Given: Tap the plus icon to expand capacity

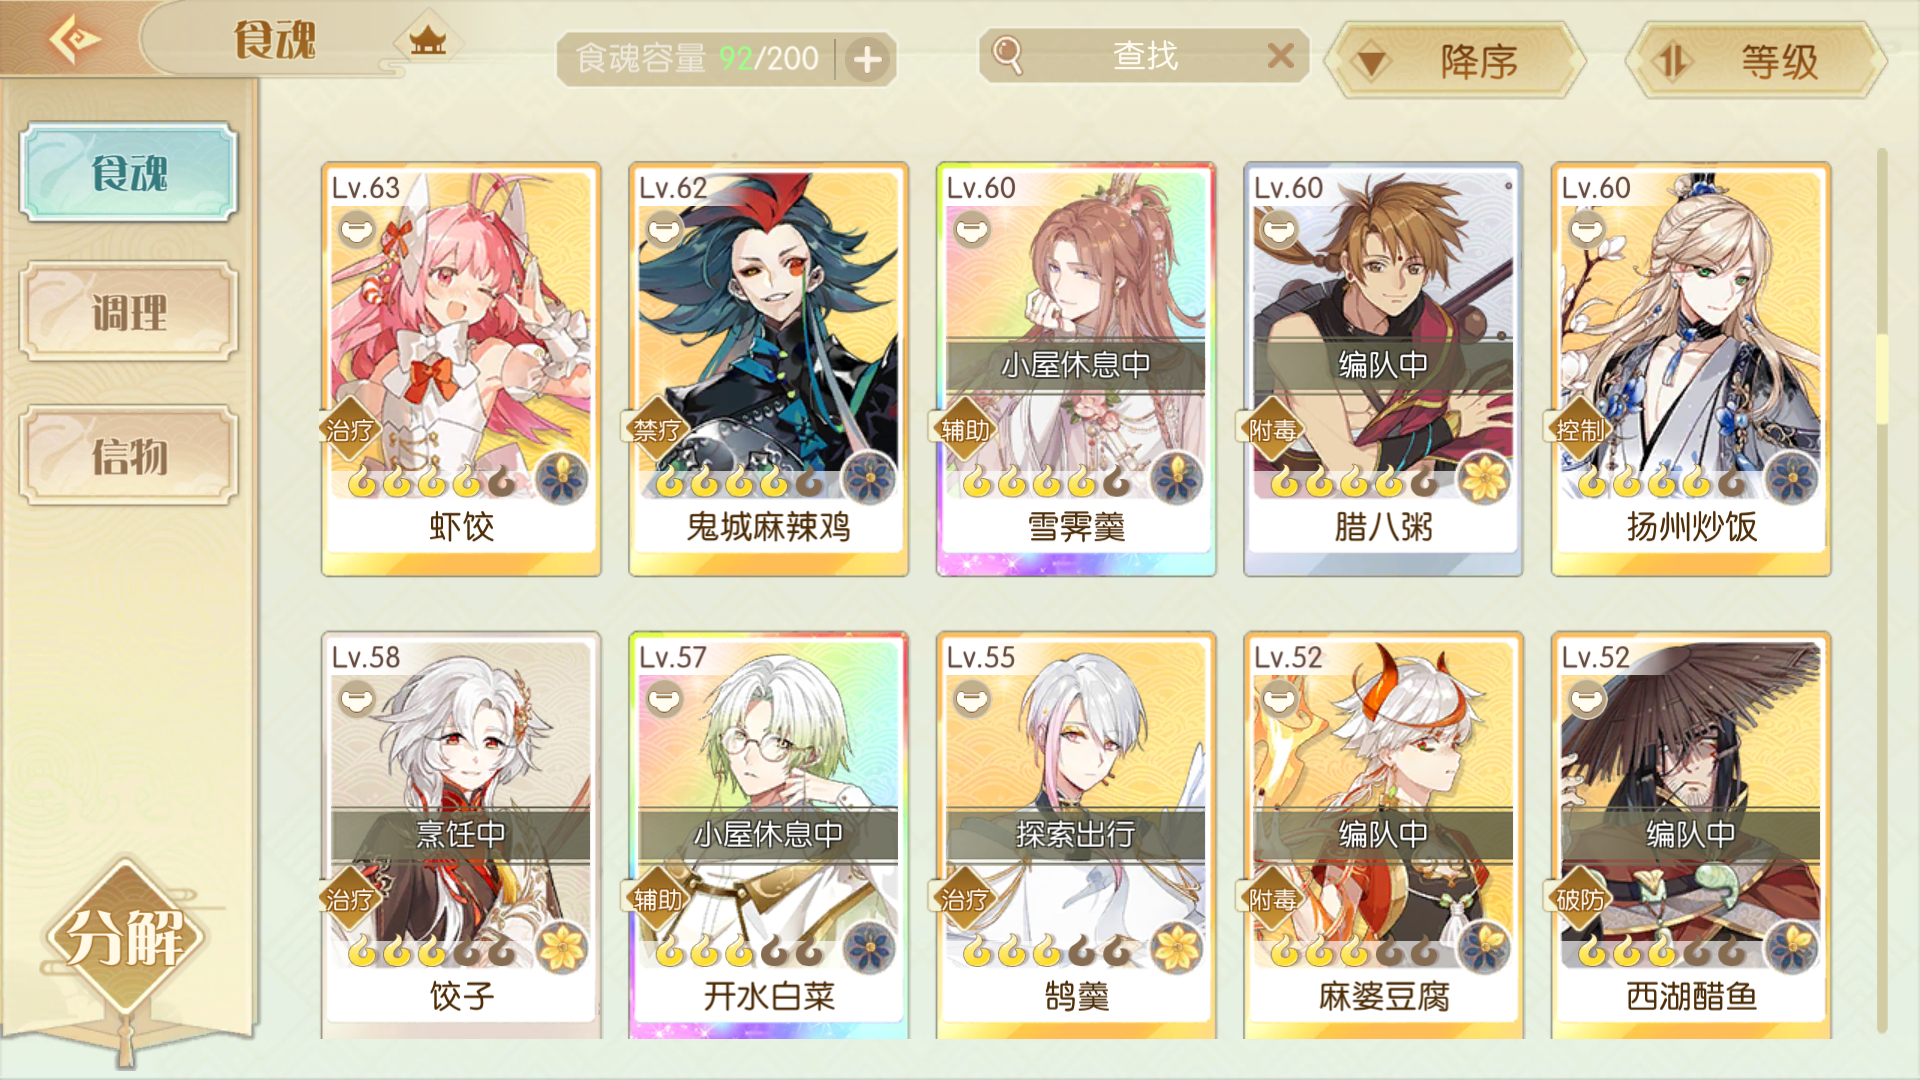Looking at the screenshot, I should click(x=867, y=60).
